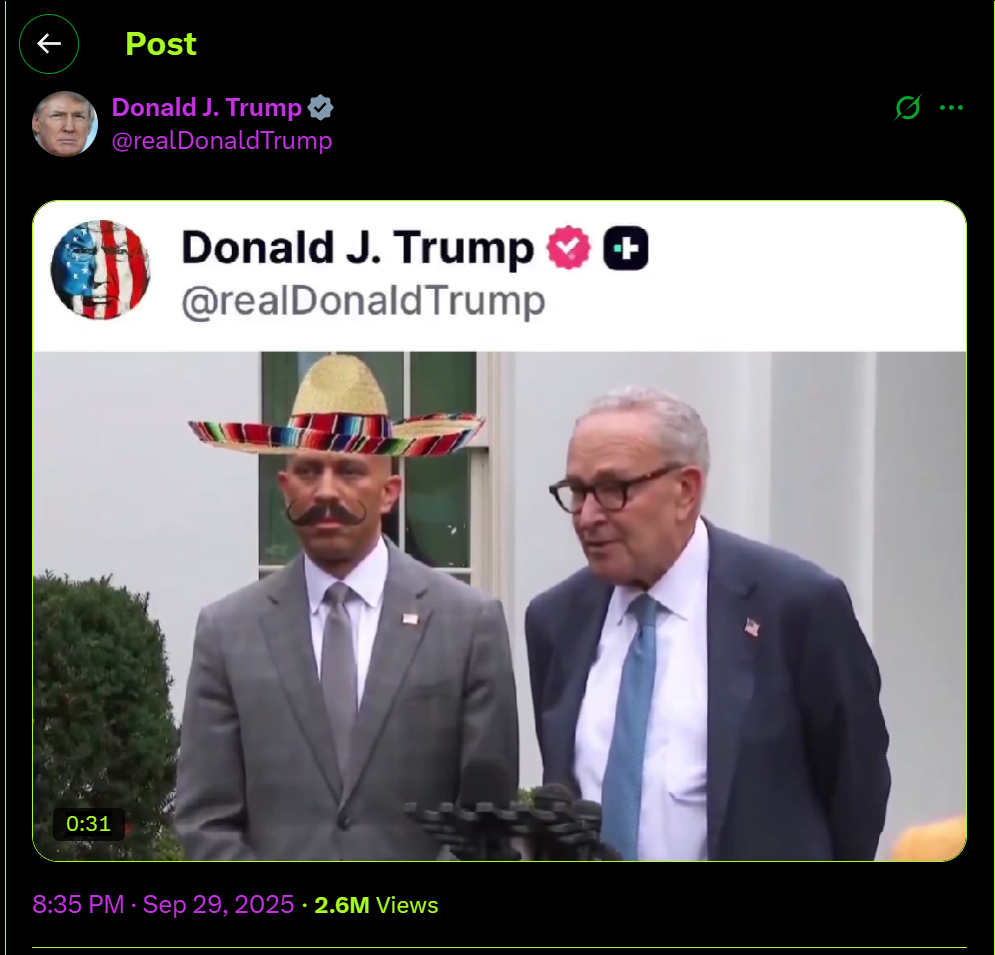The height and width of the screenshot is (955, 995).
Task: Open the 8:35 PM · Sep 29, 2025 timestamp
Action: [x=164, y=906]
